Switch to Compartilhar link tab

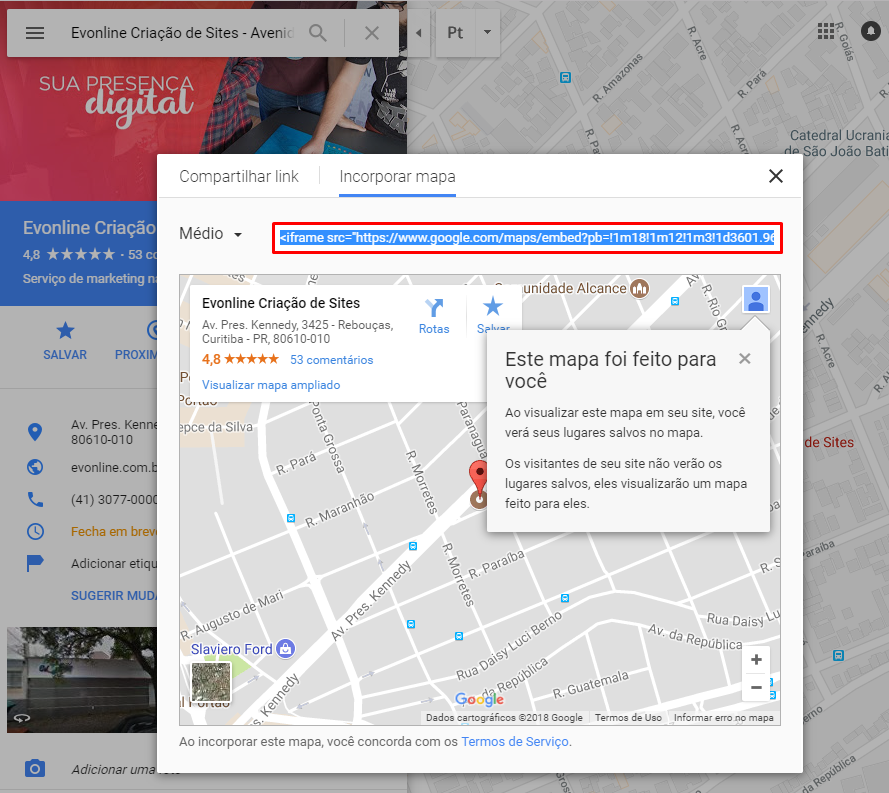click(x=239, y=176)
